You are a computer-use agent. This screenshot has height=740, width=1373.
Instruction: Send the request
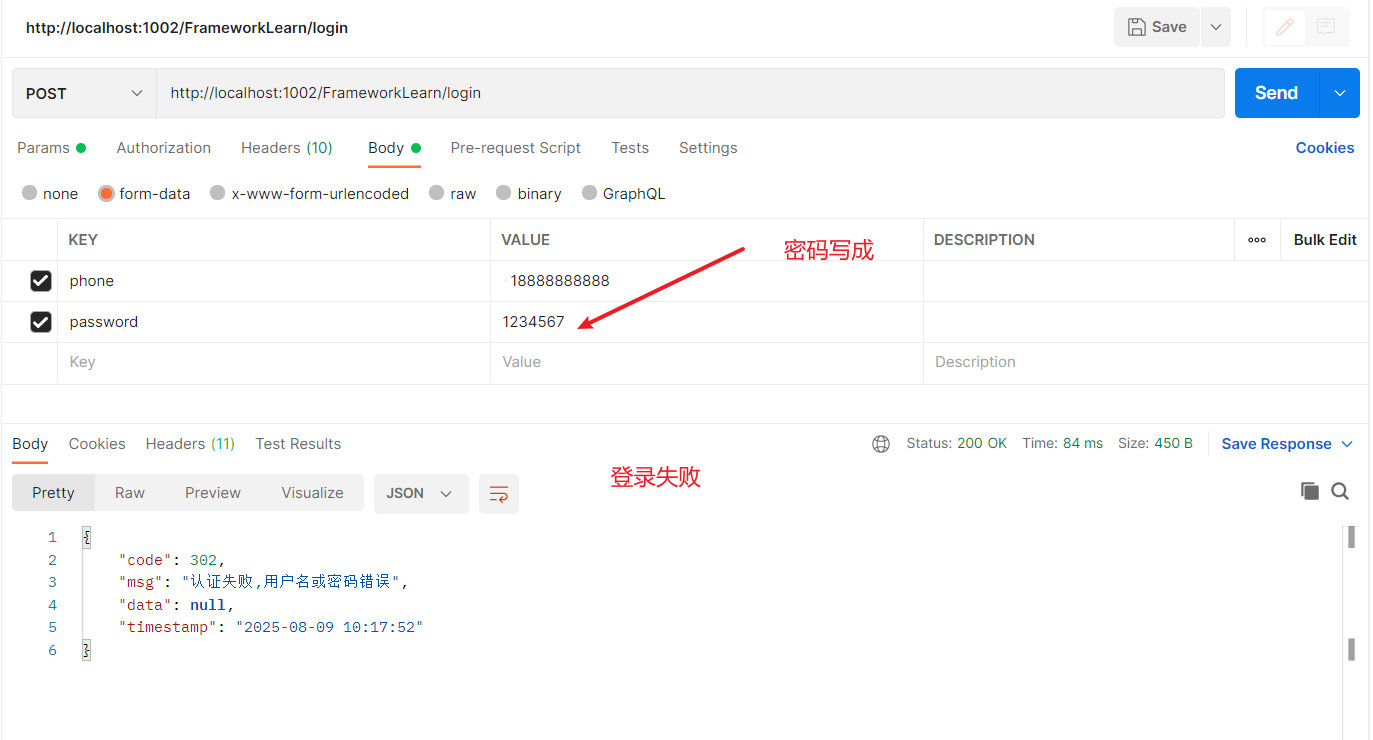pos(1277,93)
